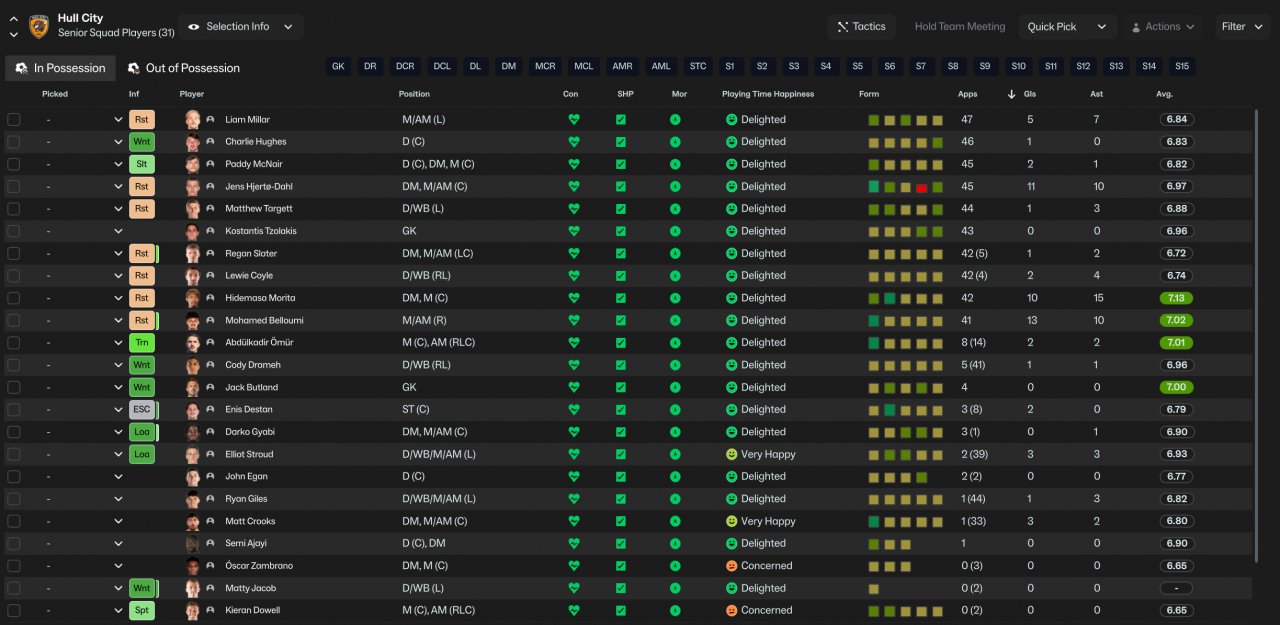Tick the checkbox for Liam Millar
Screen dimensions: 1280x625
(x=14, y=119)
